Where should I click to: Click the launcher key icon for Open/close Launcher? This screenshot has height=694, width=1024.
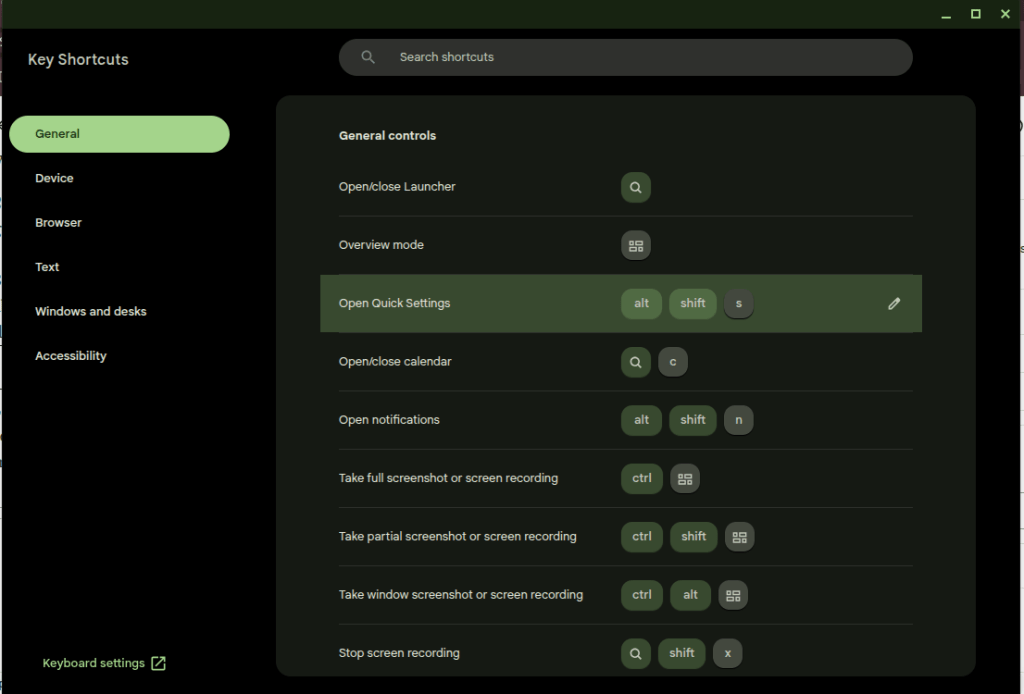click(x=636, y=187)
